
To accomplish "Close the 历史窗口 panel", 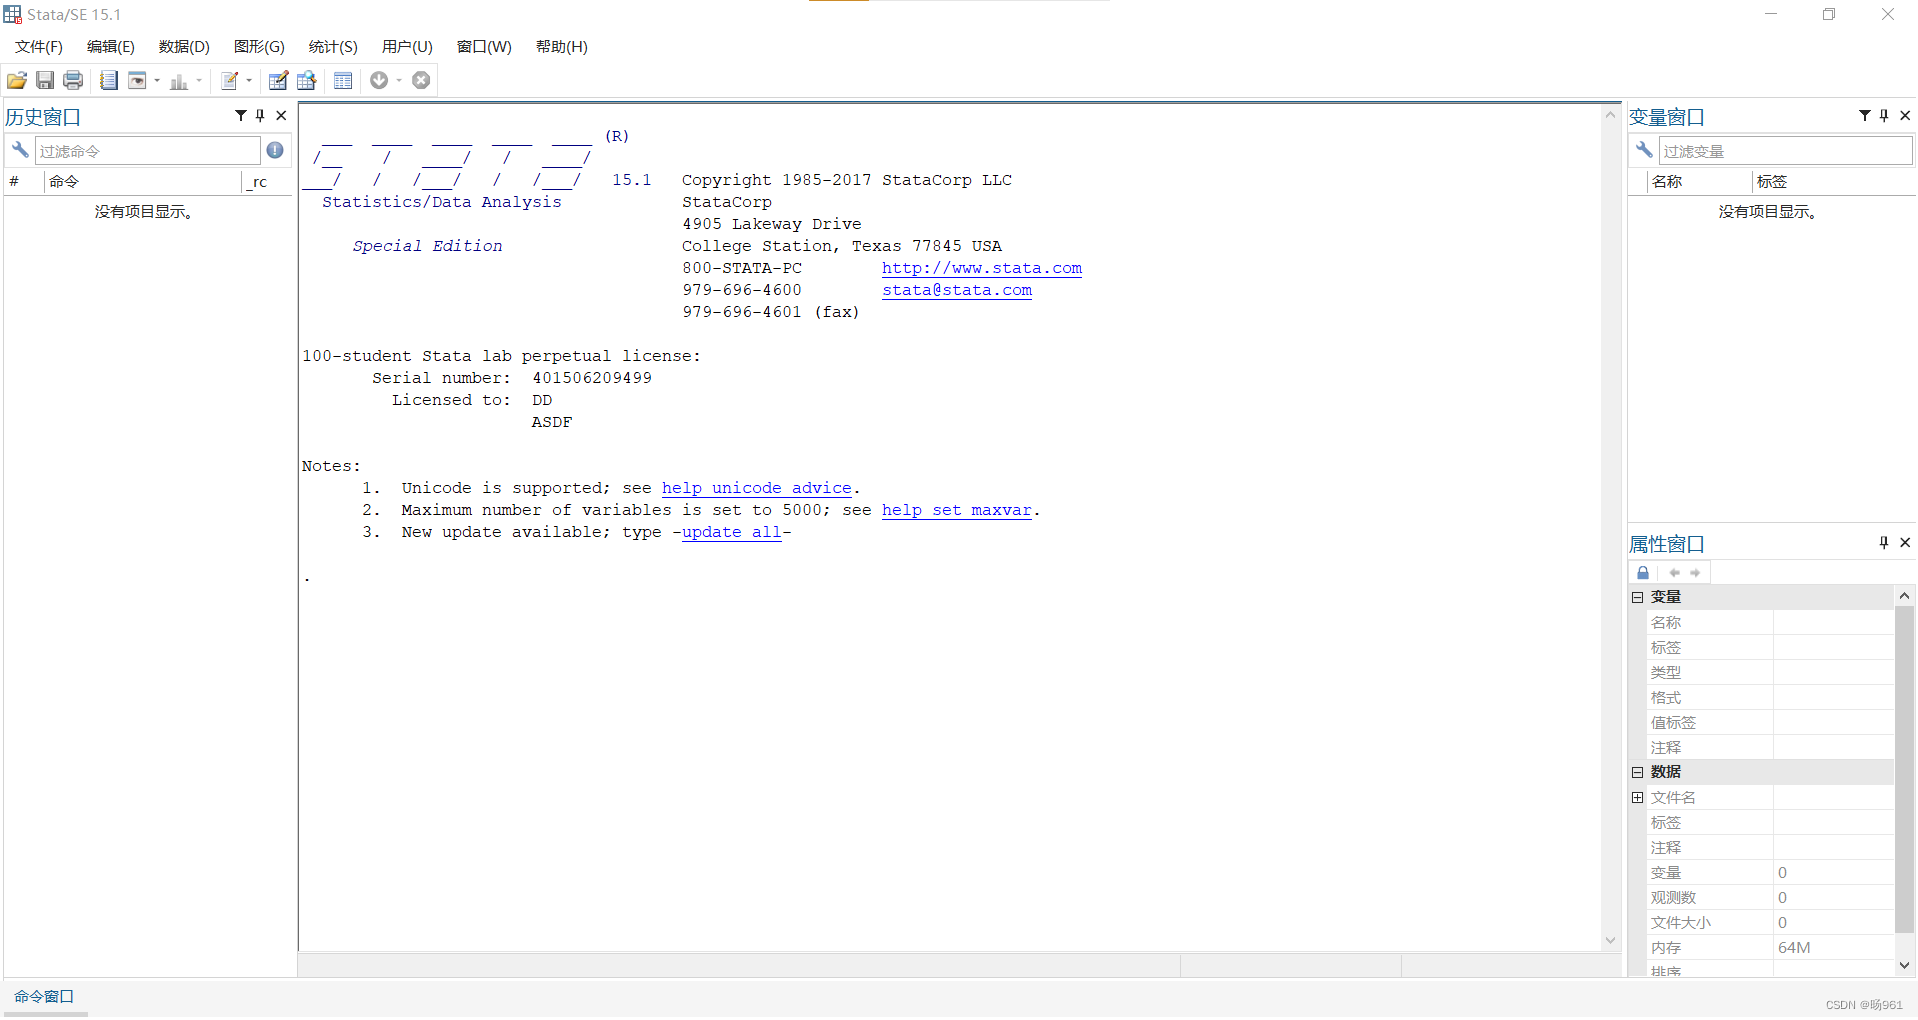I will [281, 116].
